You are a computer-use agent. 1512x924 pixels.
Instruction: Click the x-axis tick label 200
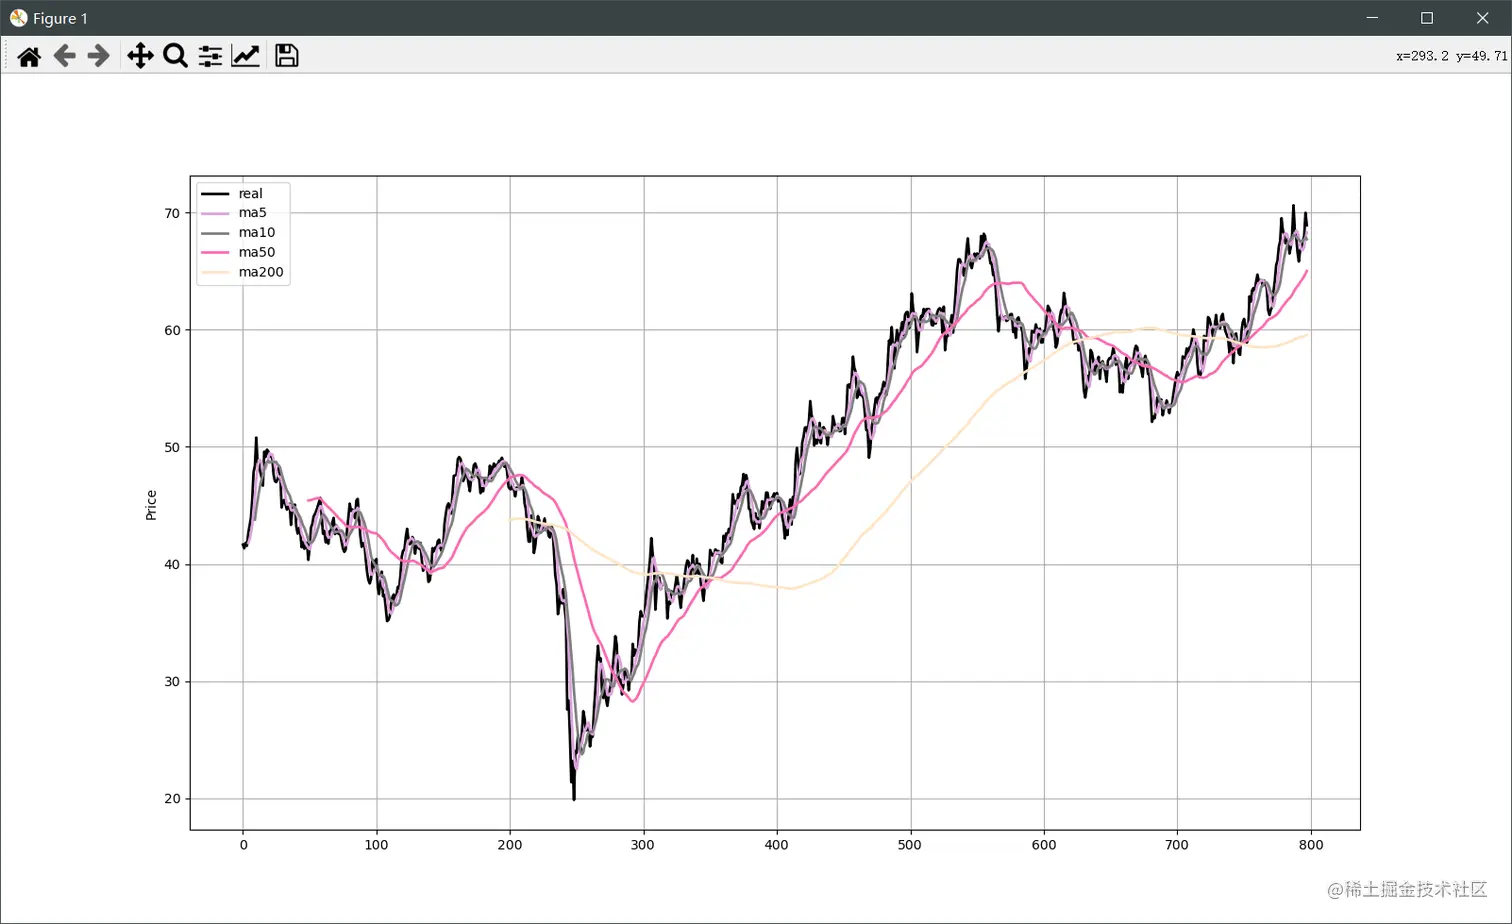[x=510, y=845]
